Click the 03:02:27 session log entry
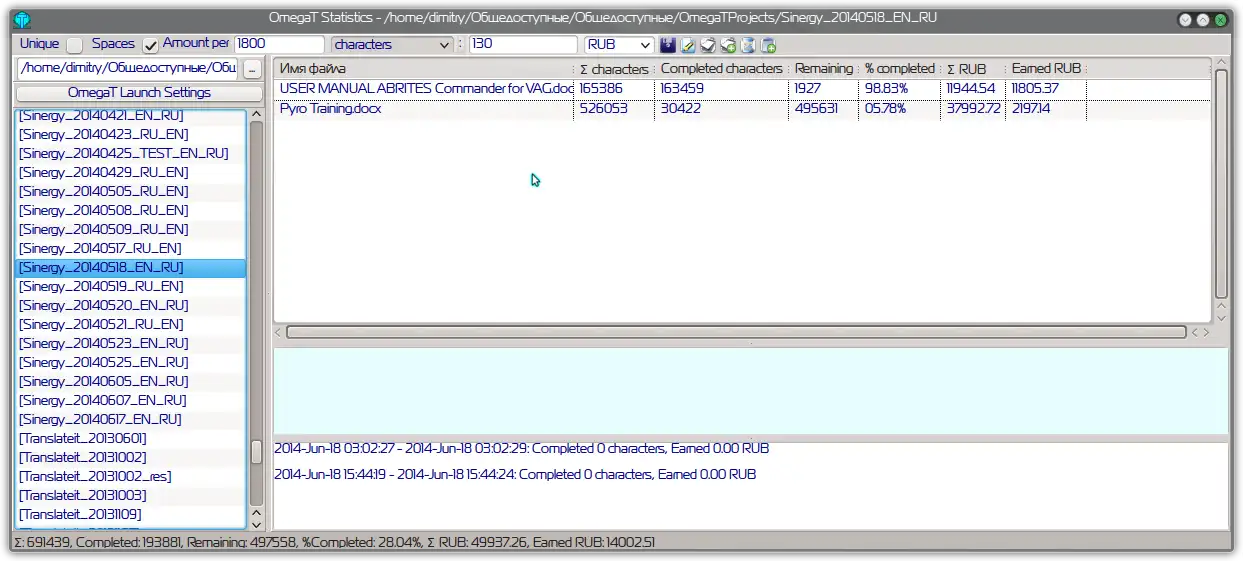1243x561 pixels. click(521, 449)
